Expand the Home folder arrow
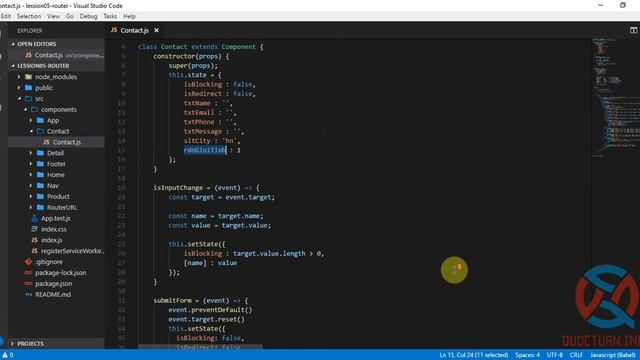This screenshot has height=360, width=640. click(x=31, y=175)
